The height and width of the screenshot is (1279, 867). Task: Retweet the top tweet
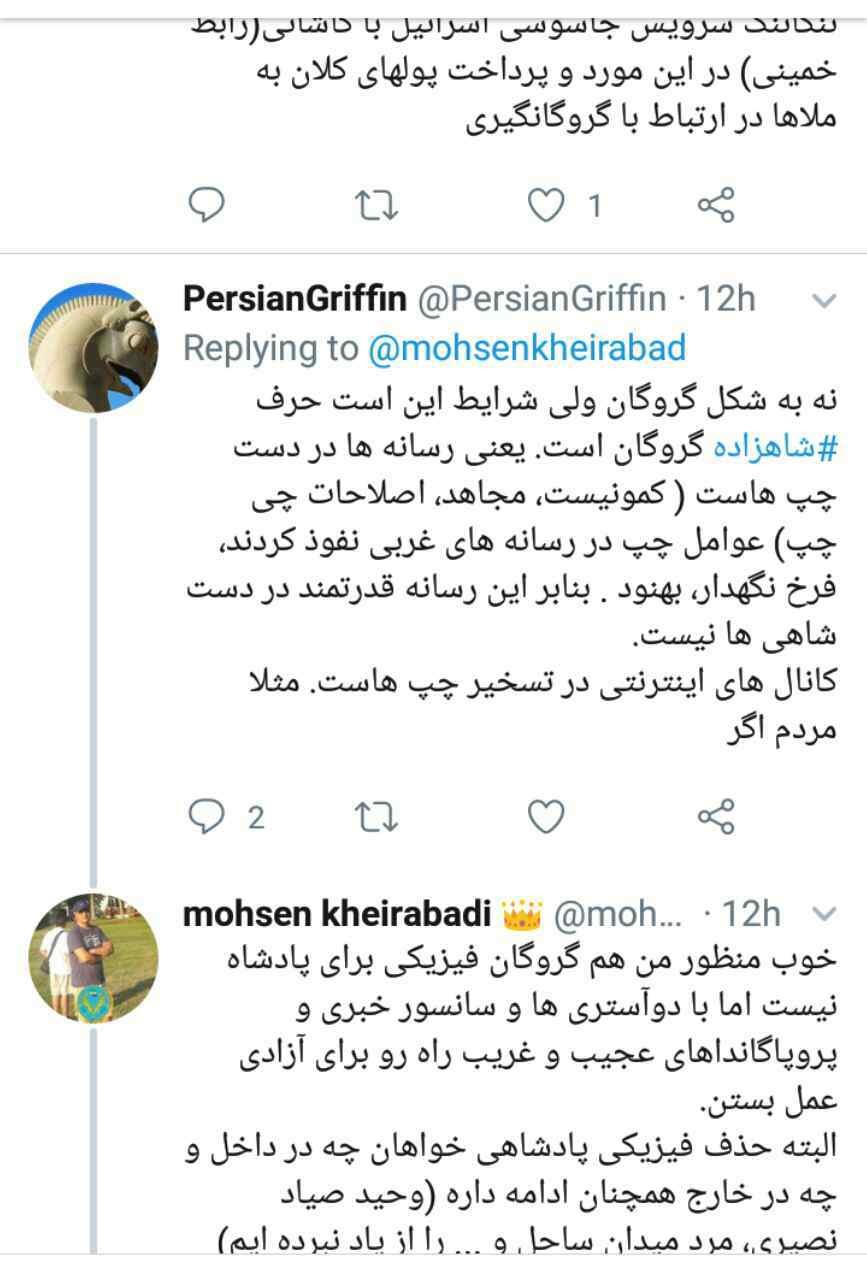[x=377, y=206]
